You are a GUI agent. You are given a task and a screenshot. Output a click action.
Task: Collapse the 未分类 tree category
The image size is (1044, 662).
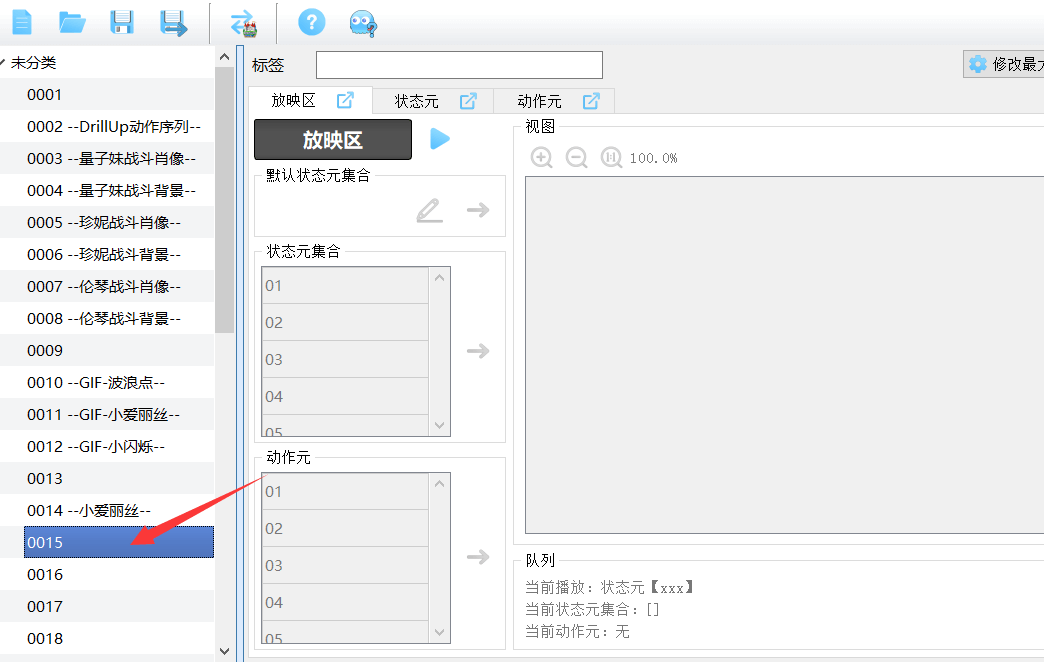4,63
